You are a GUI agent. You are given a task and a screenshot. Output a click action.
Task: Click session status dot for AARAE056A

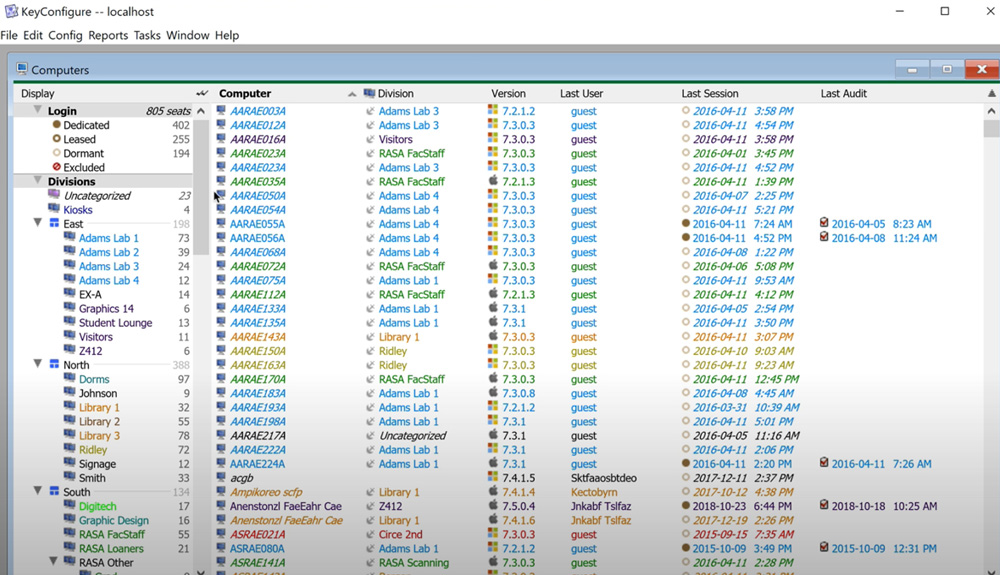686,237
